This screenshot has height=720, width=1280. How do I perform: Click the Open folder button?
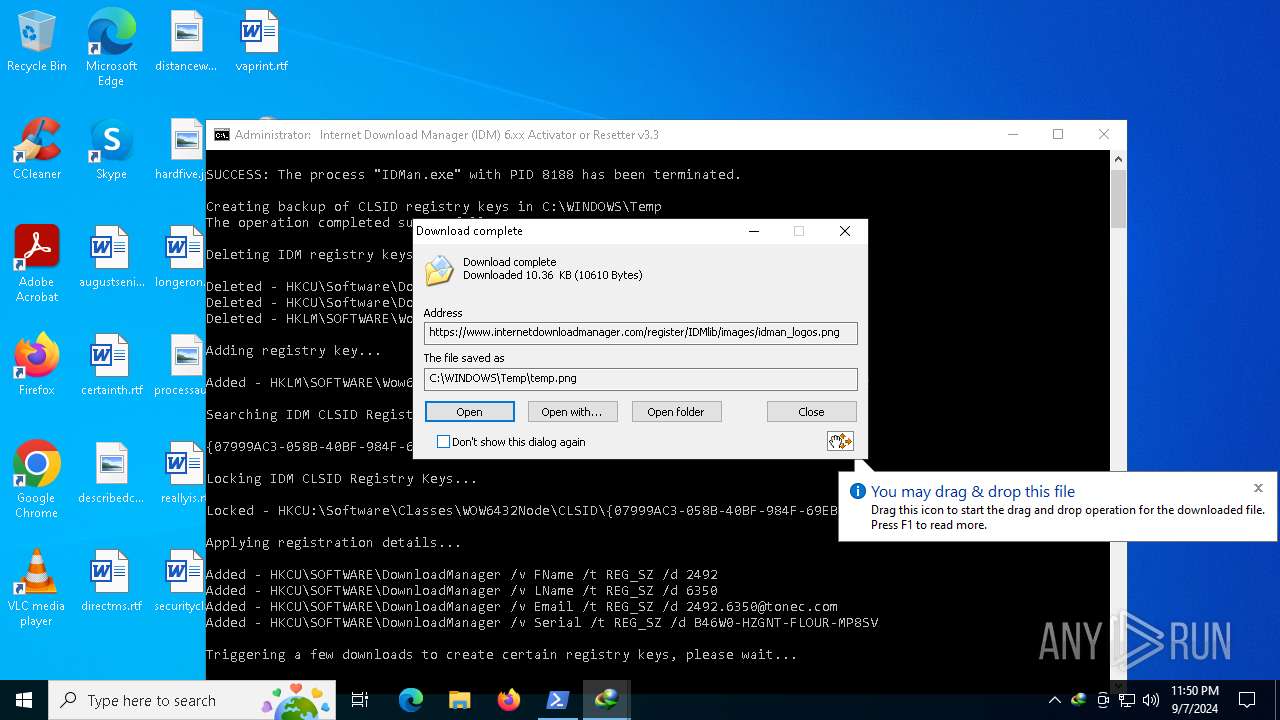click(676, 412)
